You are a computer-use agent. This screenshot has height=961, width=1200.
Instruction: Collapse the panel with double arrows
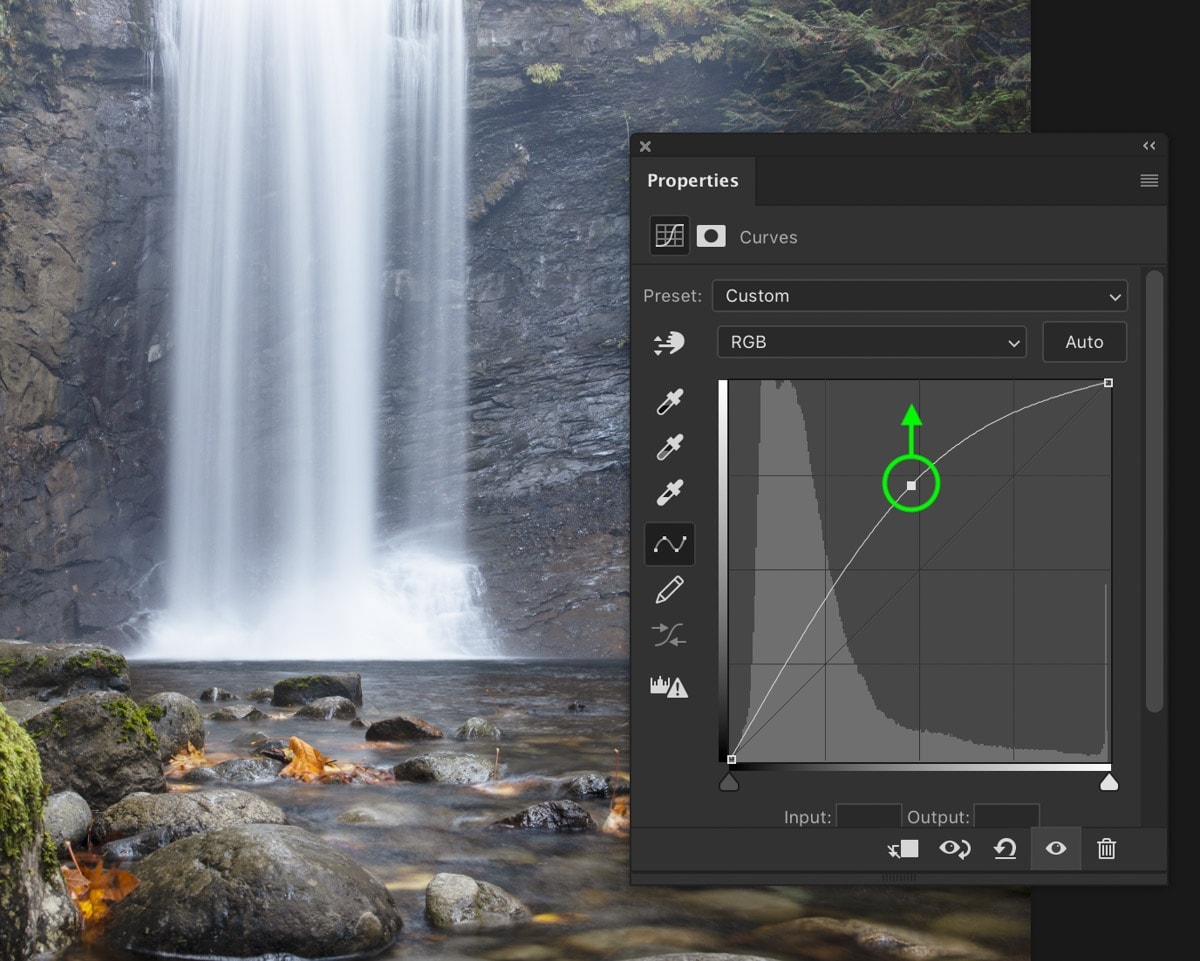(x=1149, y=146)
